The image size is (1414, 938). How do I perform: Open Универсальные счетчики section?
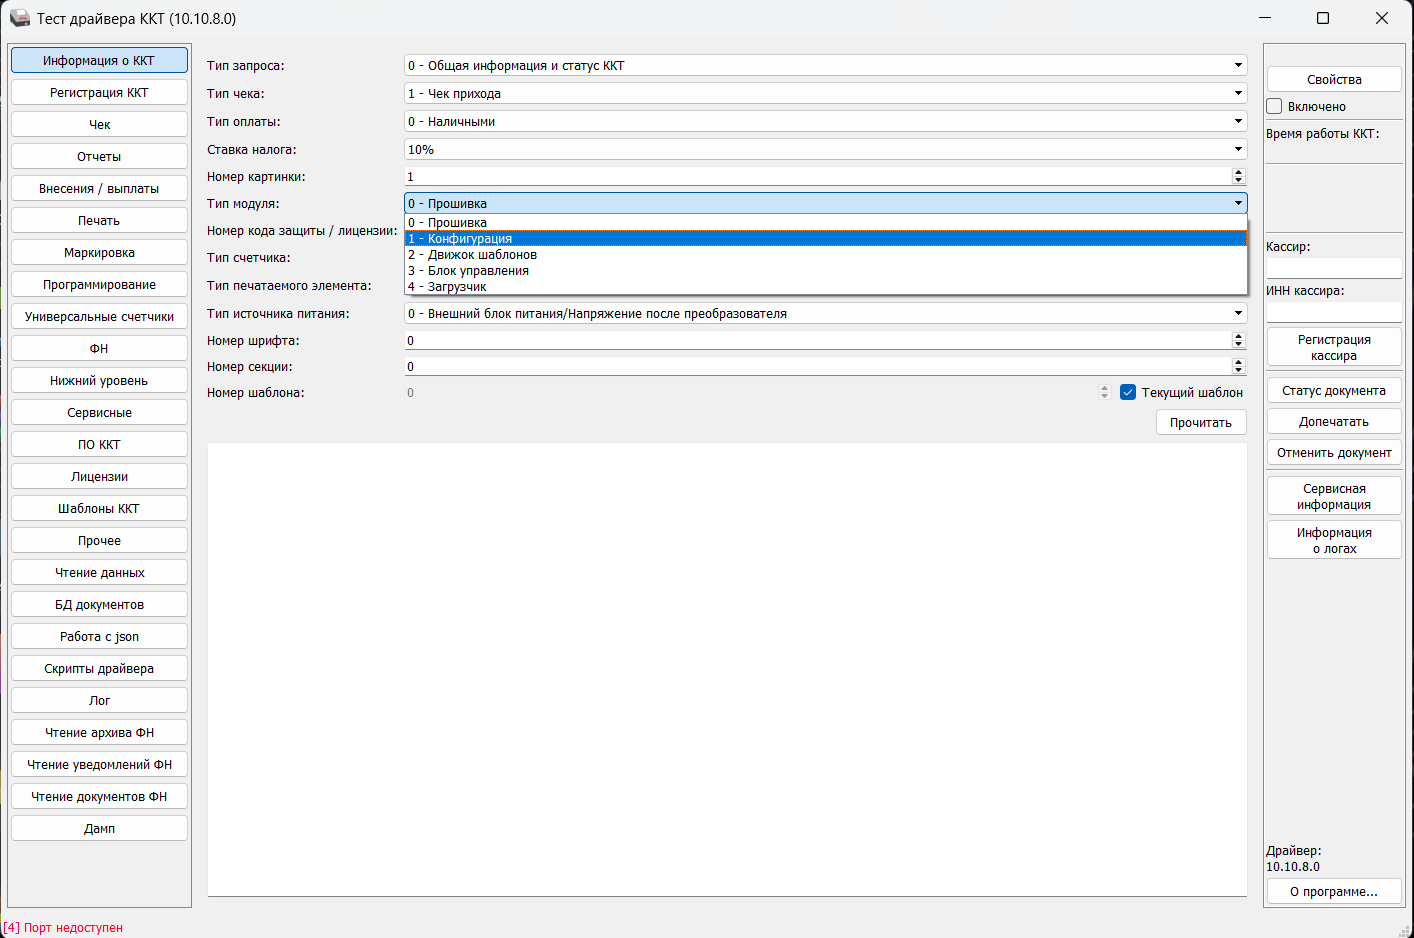coord(99,316)
